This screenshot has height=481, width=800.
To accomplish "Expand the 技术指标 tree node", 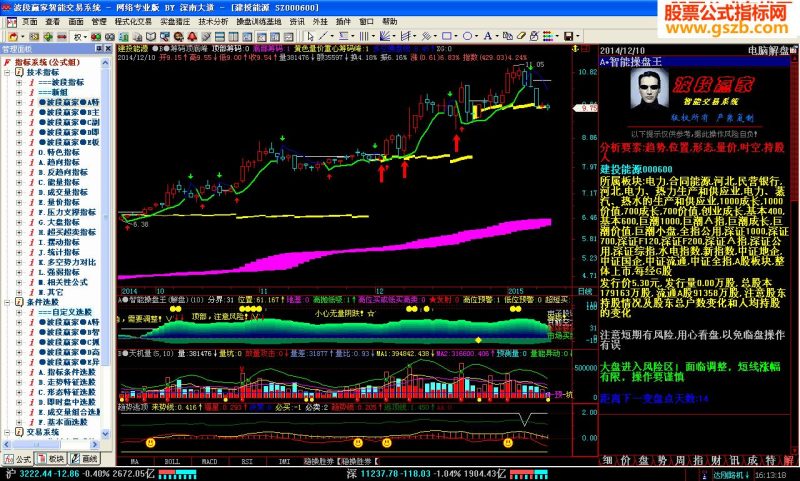I will pos(7,72).
